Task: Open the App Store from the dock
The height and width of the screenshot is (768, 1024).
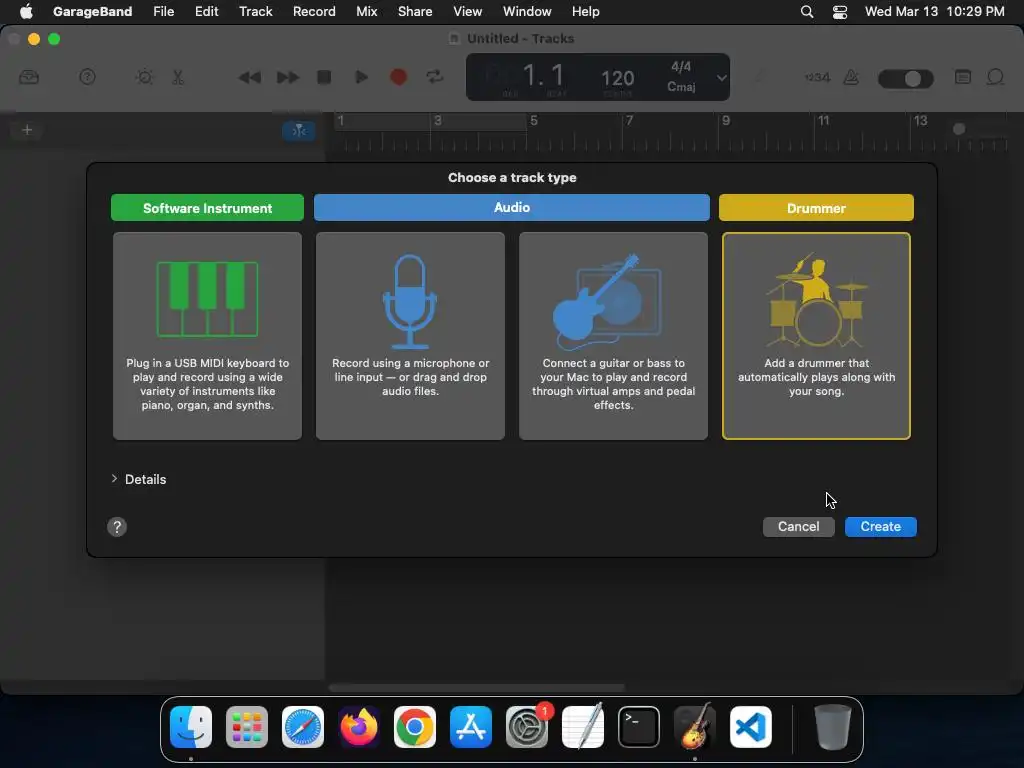Action: point(471,727)
